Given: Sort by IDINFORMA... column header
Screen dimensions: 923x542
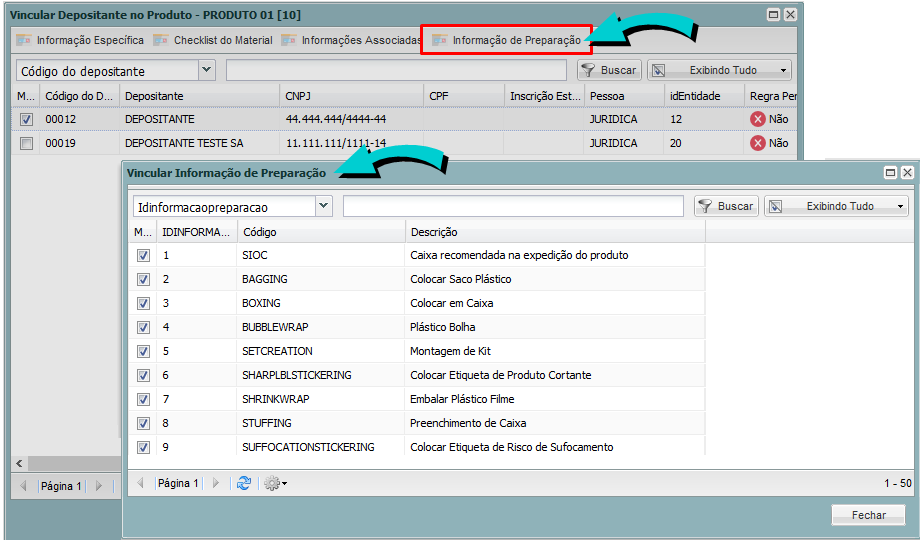Looking at the screenshot, I should (197, 232).
